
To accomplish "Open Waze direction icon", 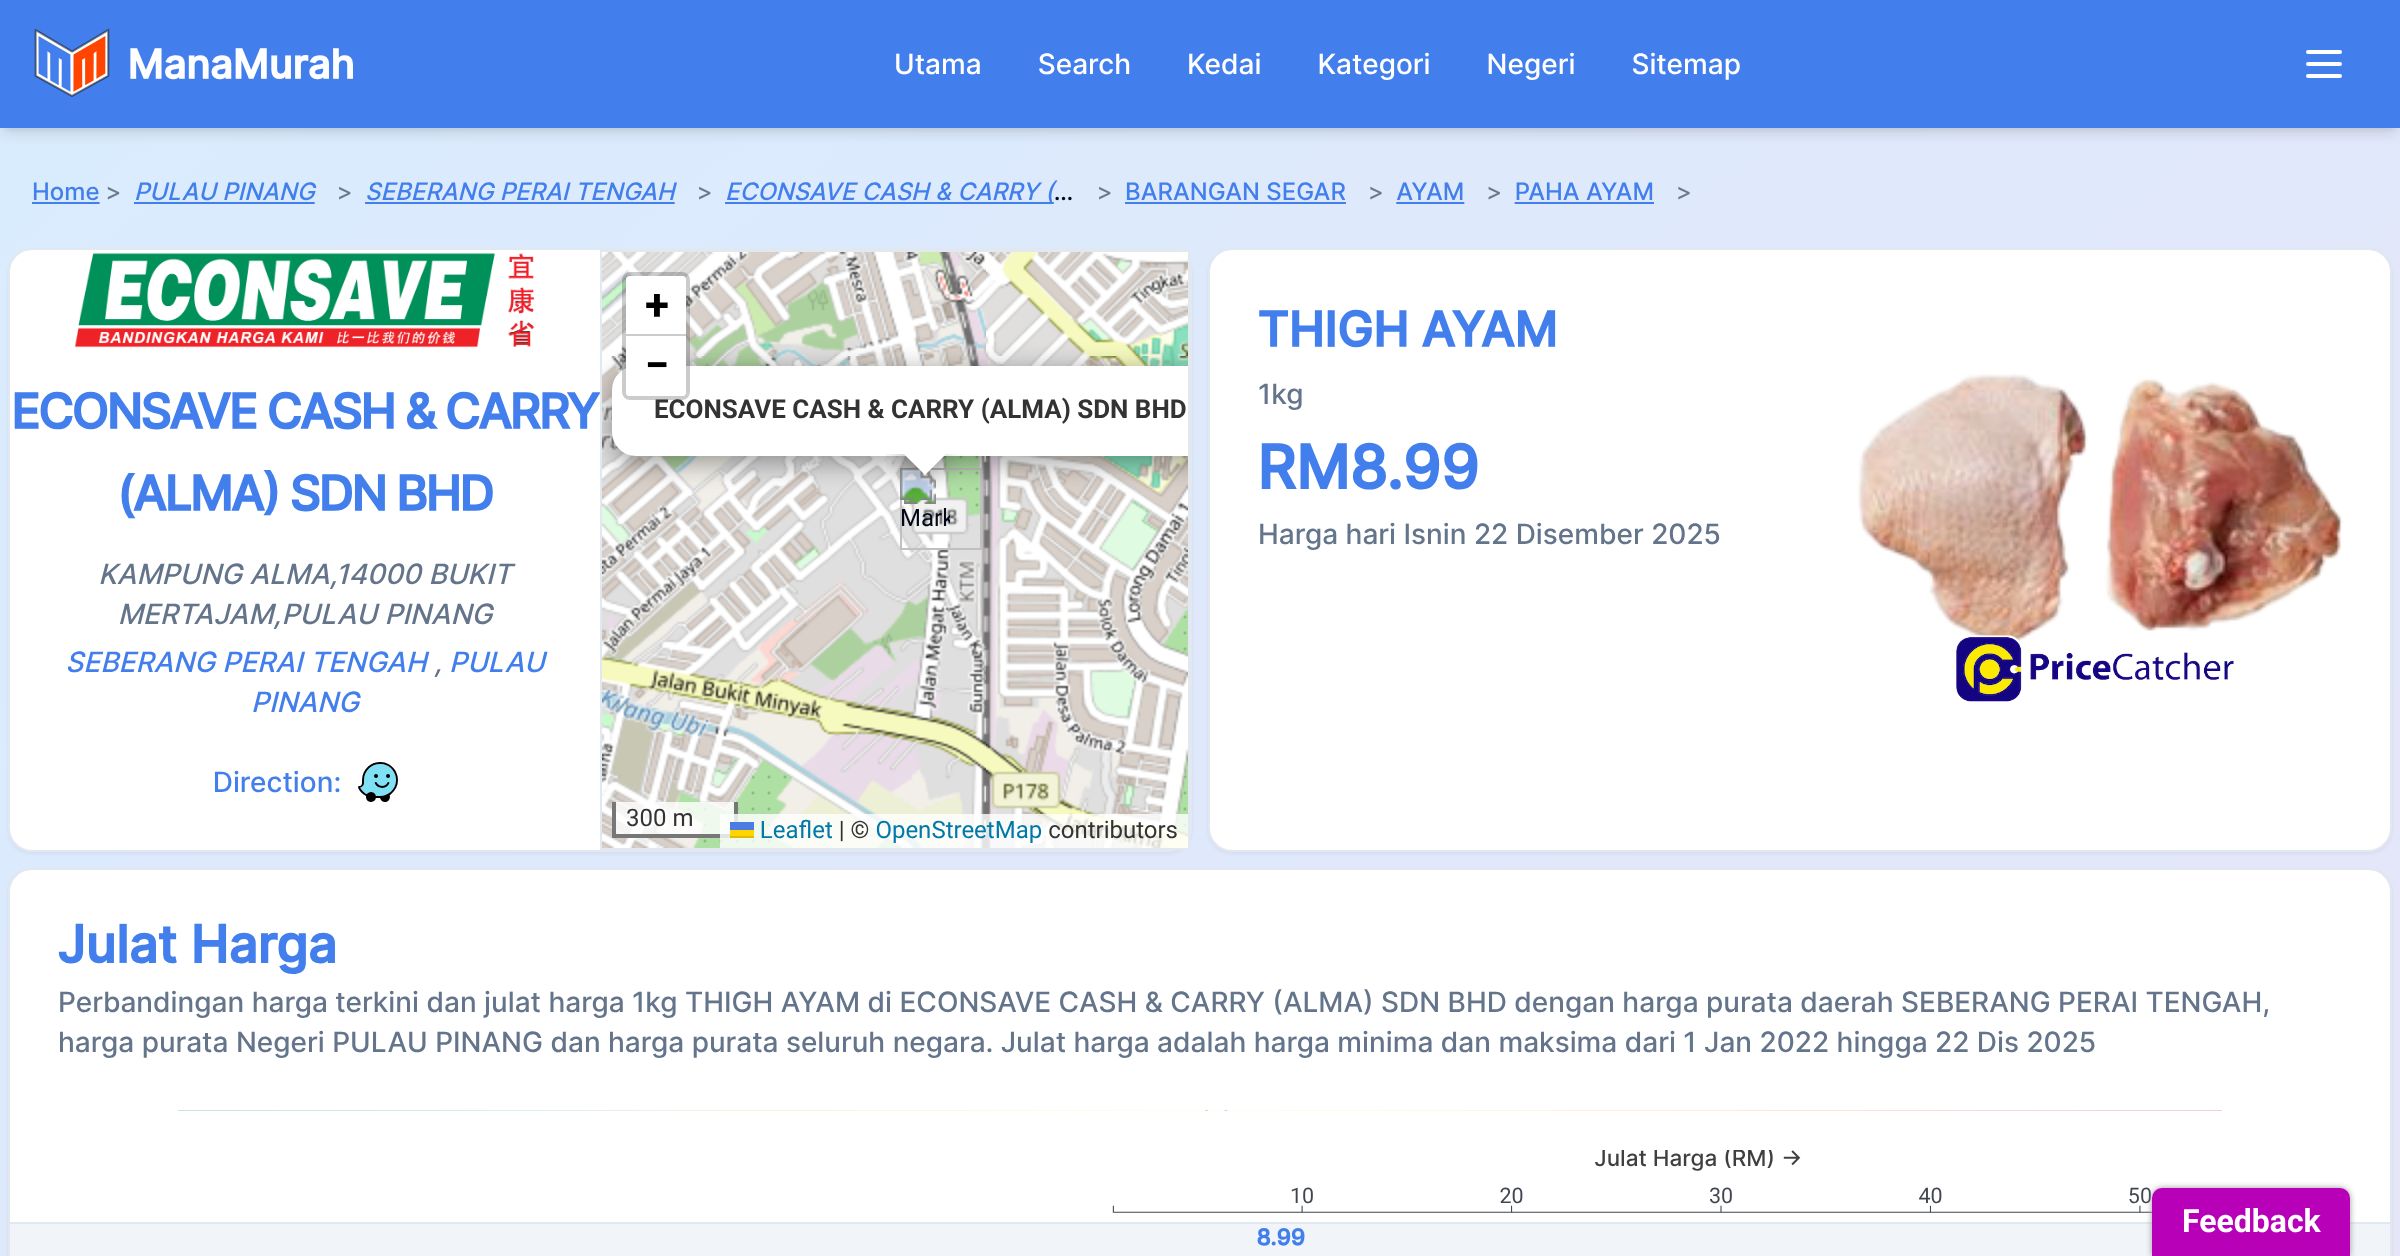I will tap(378, 782).
